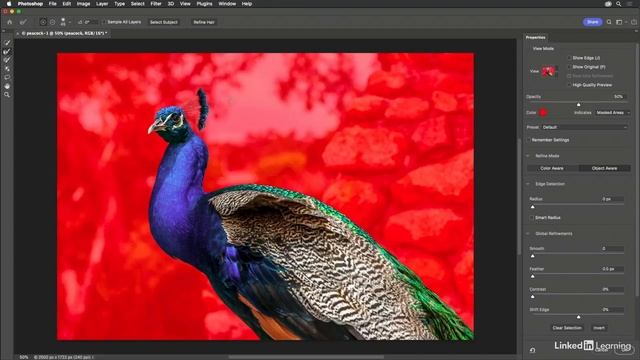The width and height of the screenshot is (640, 360).
Task: Enable High Quality Preview checkbox
Action: [569, 85]
